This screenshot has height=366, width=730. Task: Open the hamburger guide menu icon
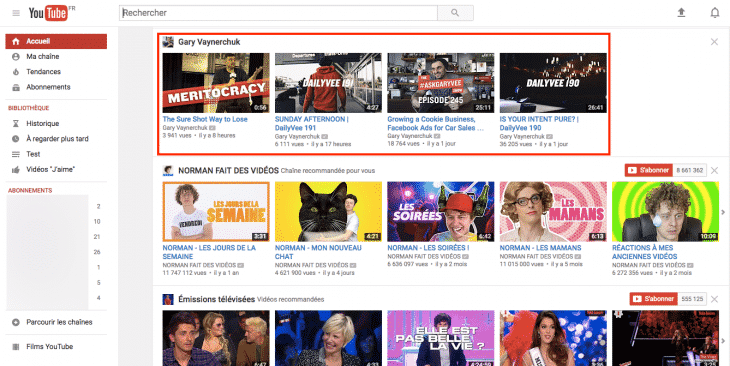16,13
